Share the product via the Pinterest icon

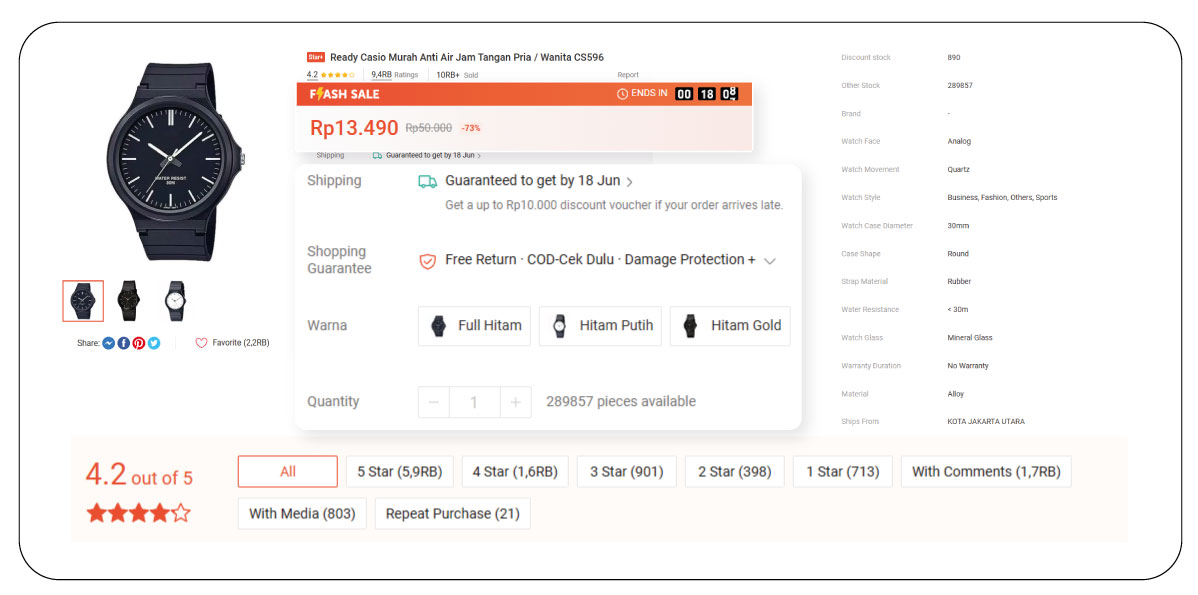point(139,342)
